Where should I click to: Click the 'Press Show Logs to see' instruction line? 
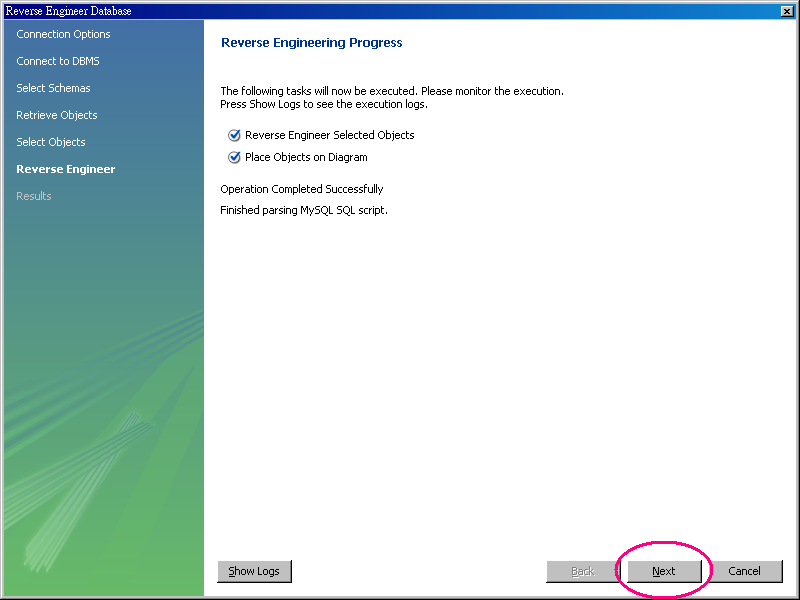(x=324, y=105)
